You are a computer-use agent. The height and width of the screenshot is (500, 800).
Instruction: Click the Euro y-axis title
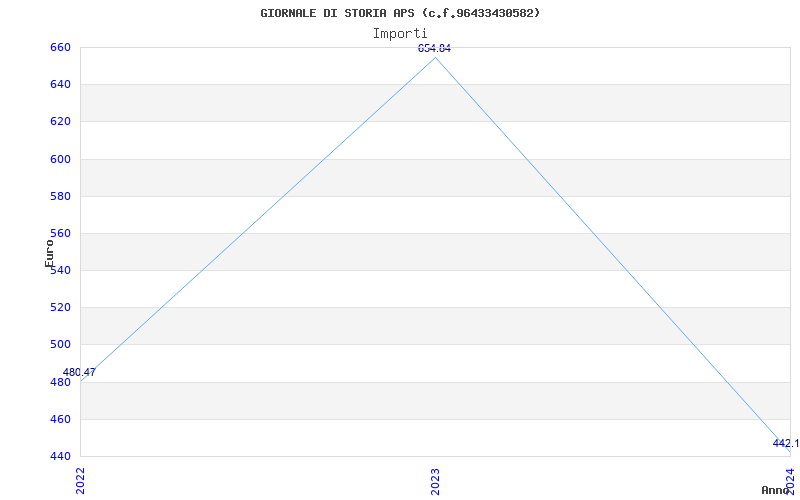click(x=49, y=254)
